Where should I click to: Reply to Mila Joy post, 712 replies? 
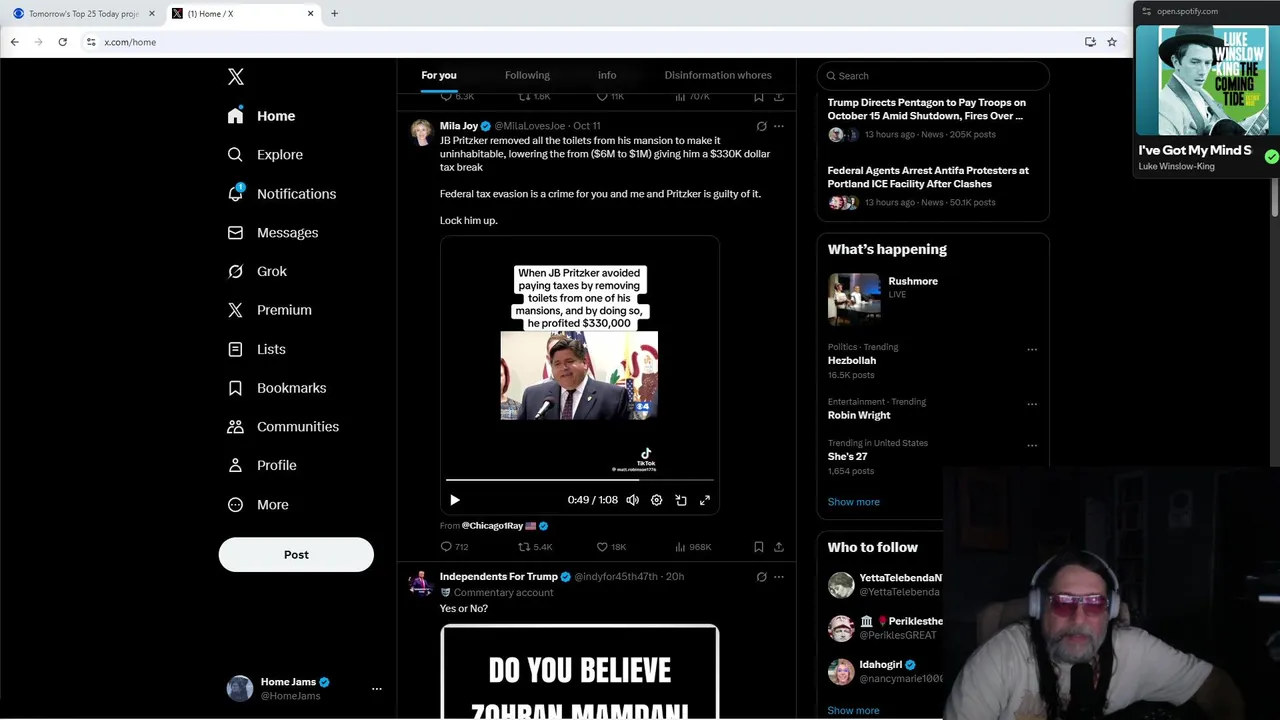[x=454, y=547]
